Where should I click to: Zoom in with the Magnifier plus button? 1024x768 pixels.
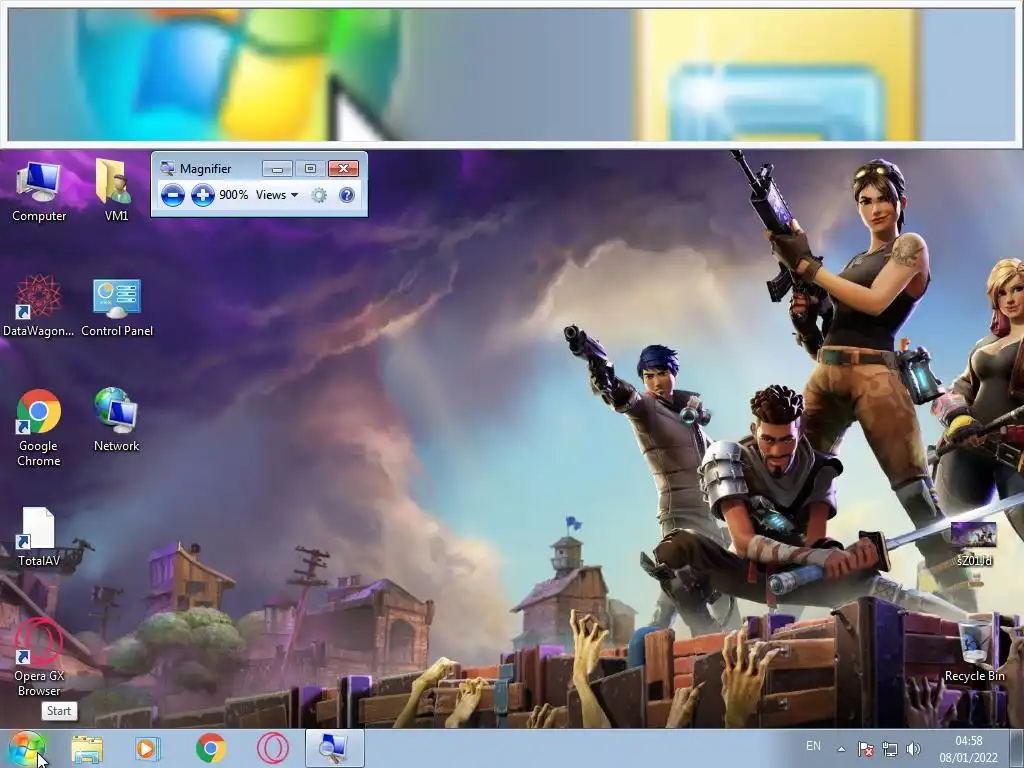pyautogui.click(x=203, y=195)
